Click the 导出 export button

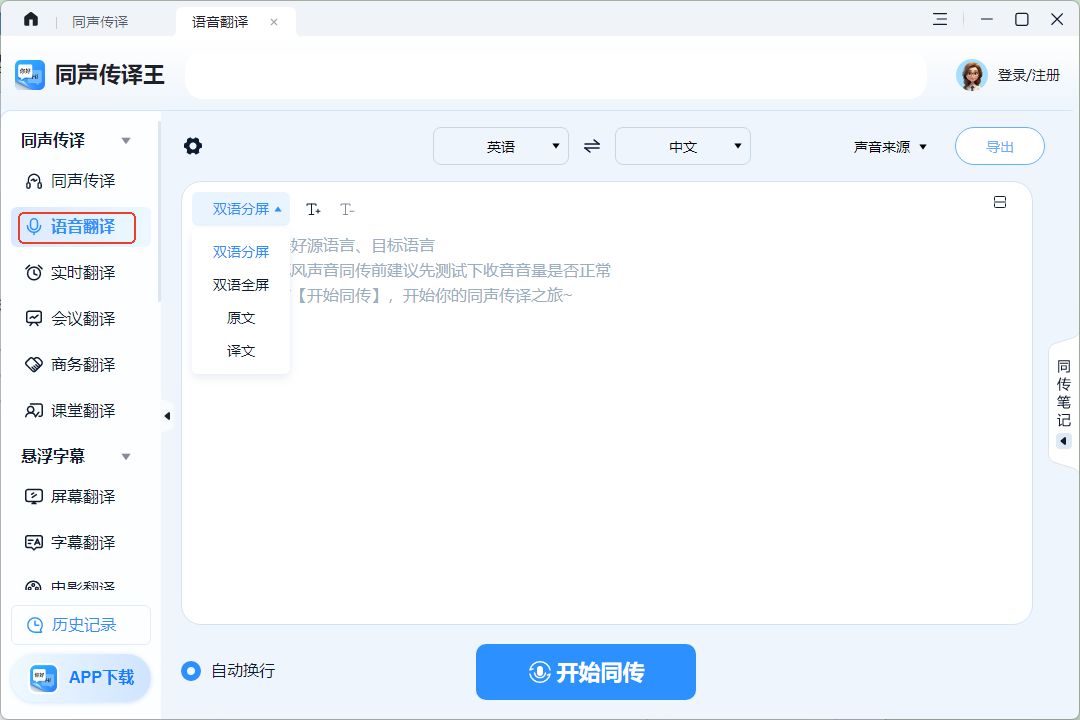999,146
